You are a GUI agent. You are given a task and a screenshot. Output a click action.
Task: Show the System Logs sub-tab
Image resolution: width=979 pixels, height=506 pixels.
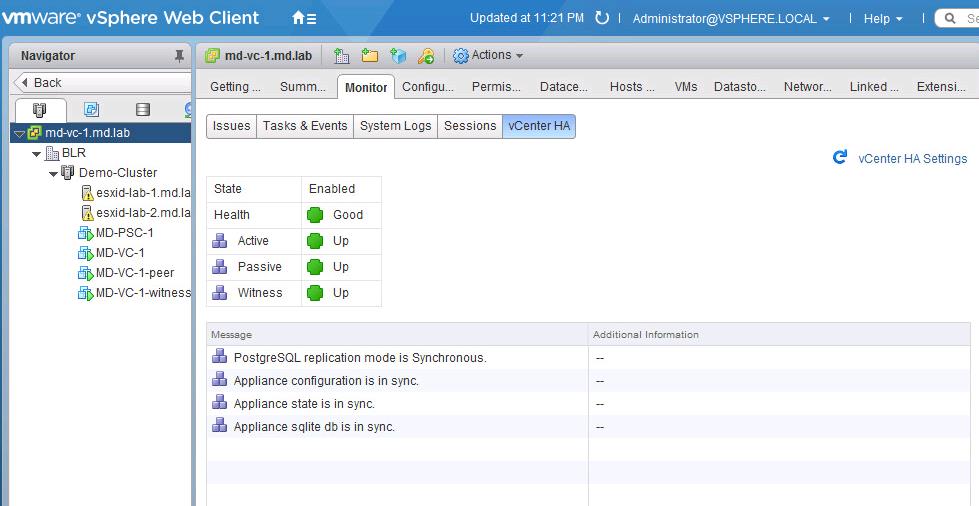(x=396, y=126)
